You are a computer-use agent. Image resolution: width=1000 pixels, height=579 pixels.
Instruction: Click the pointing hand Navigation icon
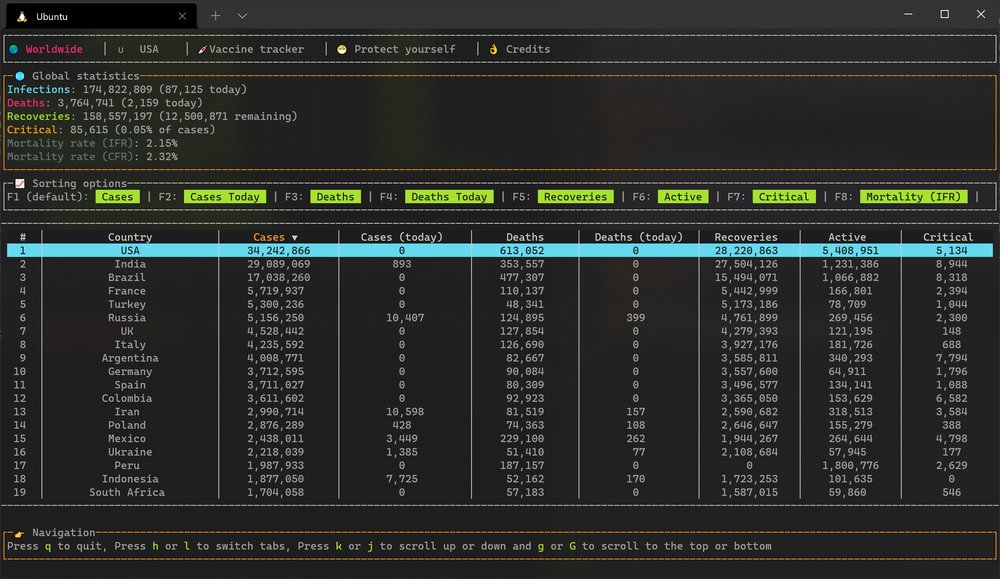tap(19, 533)
